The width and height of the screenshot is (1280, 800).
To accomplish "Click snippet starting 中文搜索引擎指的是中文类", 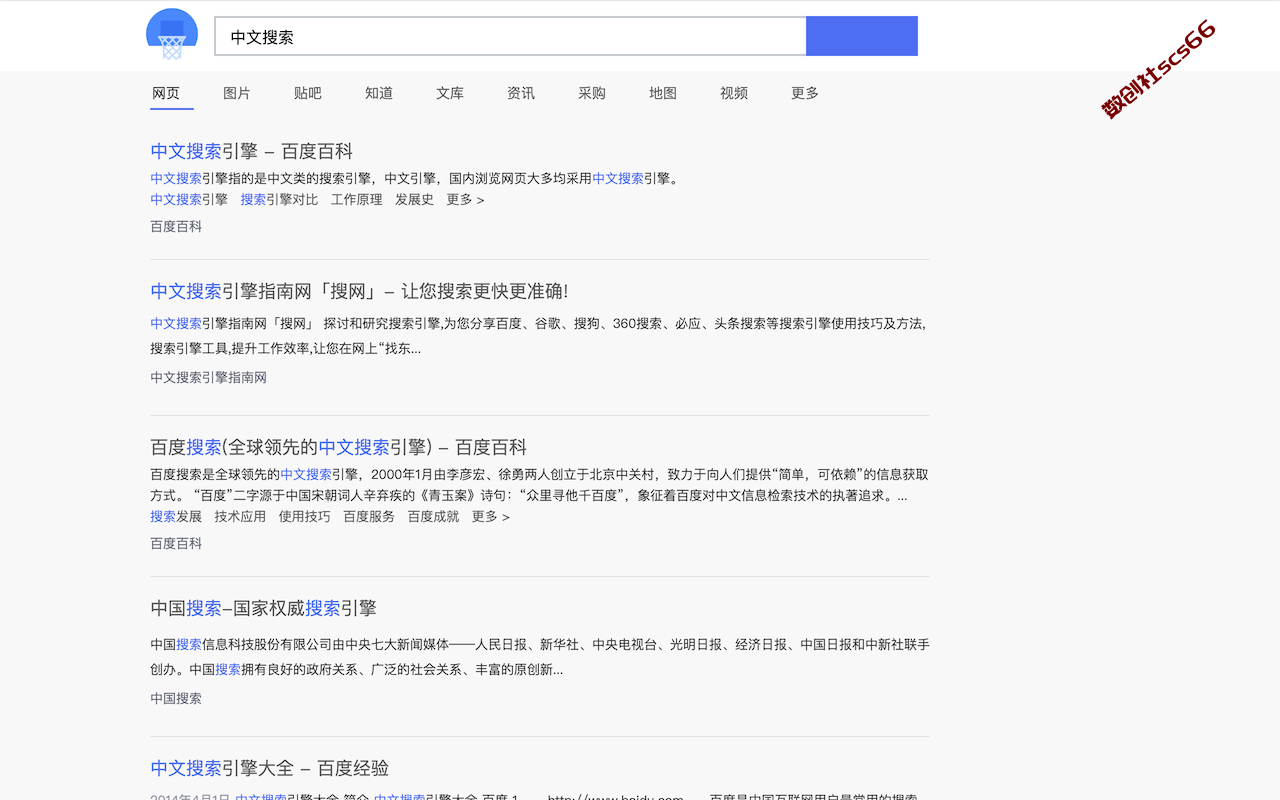I will click(x=417, y=179).
